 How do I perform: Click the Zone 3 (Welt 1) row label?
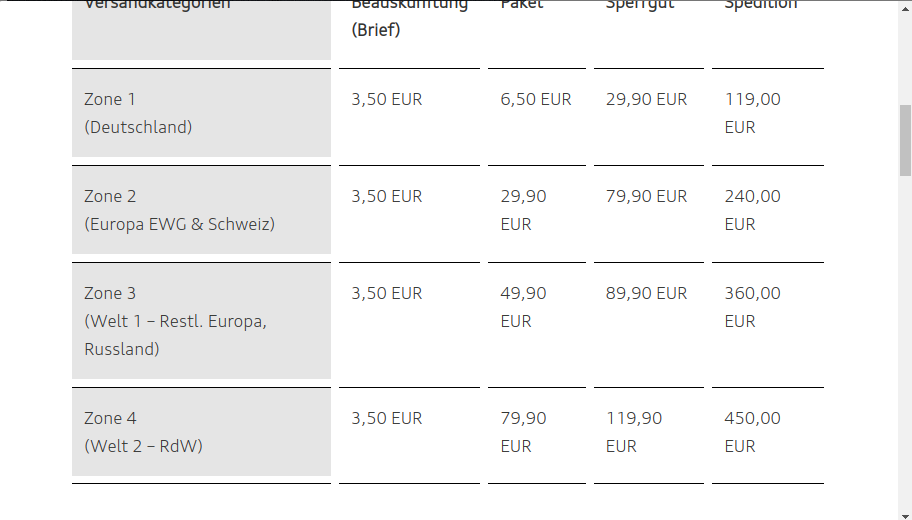(175, 321)
